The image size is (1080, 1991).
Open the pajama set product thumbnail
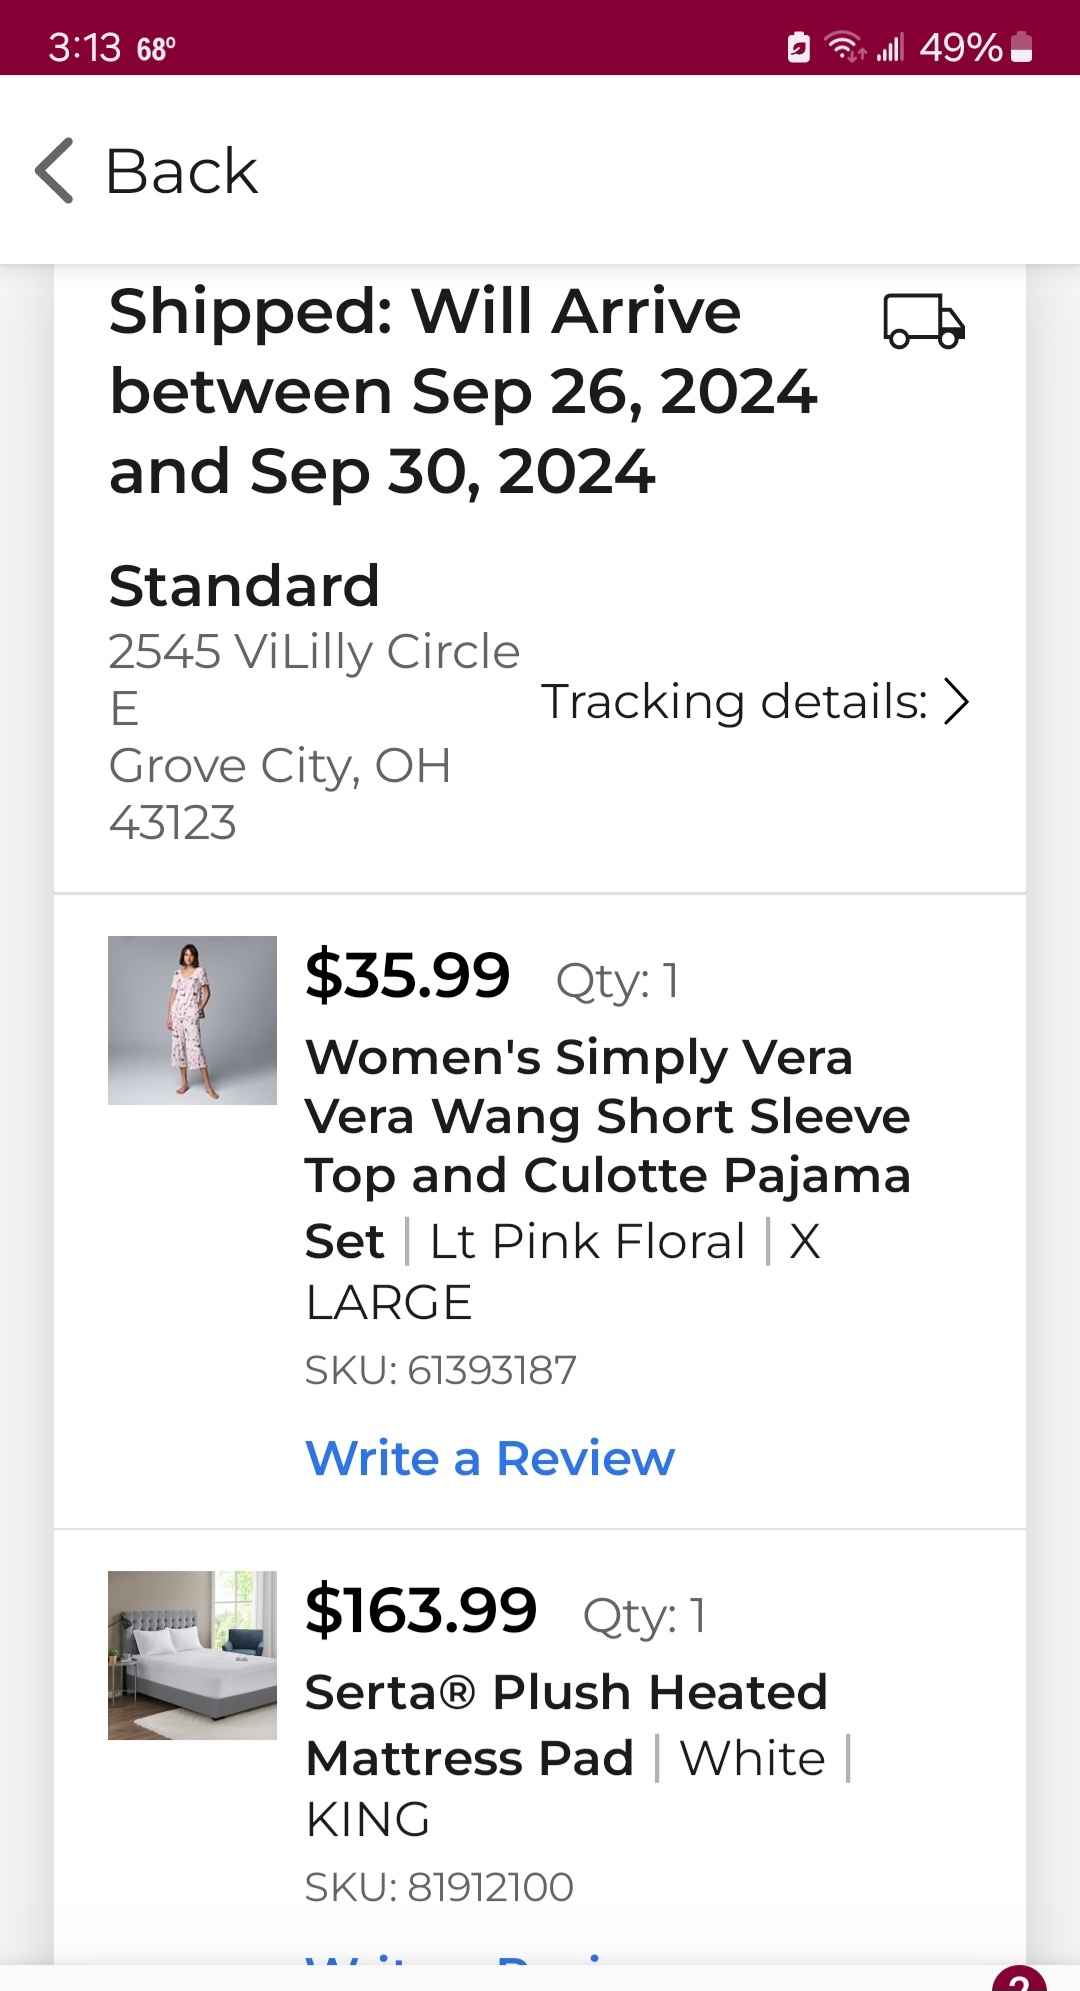192,1020
